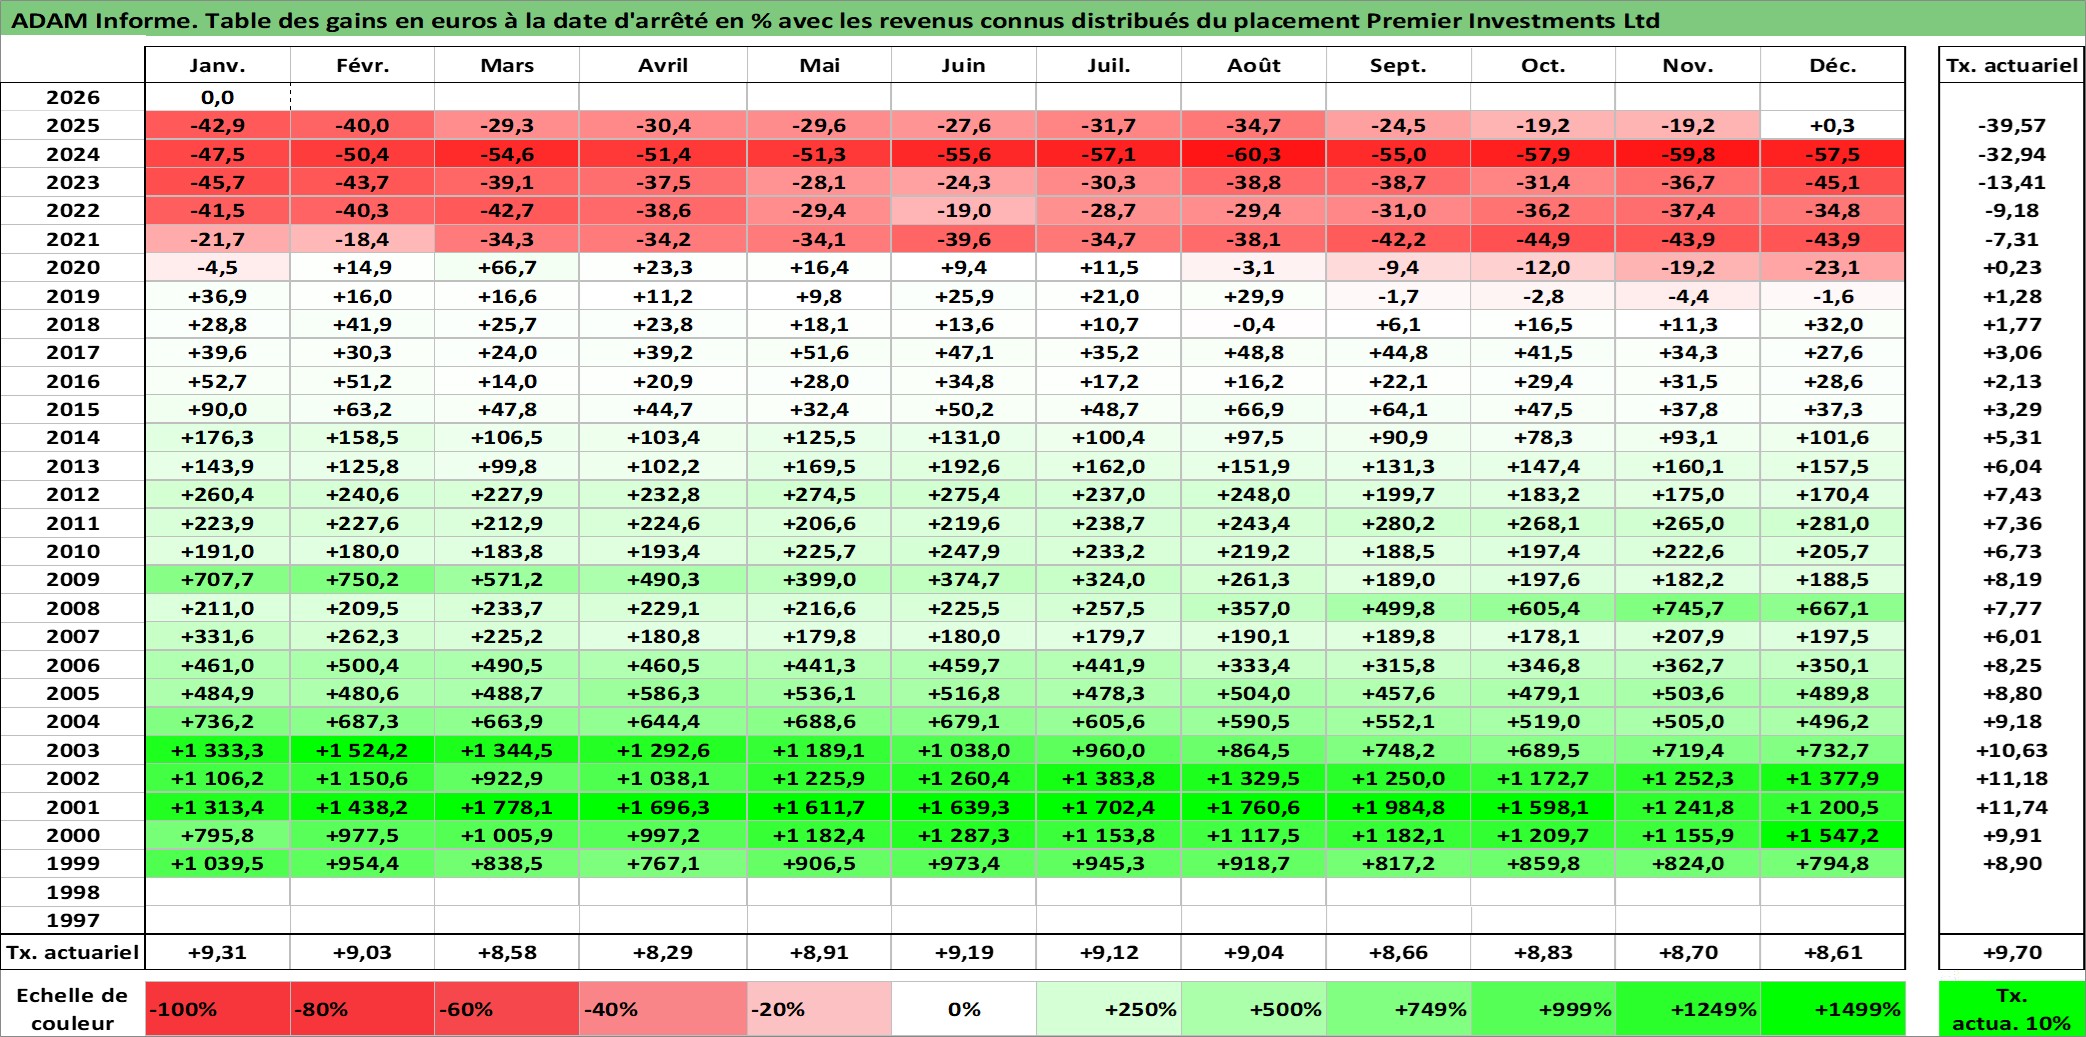The image size is (2086, 1037).
Task: Select the +1 524,2 cell for February 2003
Action: point(362,750)
